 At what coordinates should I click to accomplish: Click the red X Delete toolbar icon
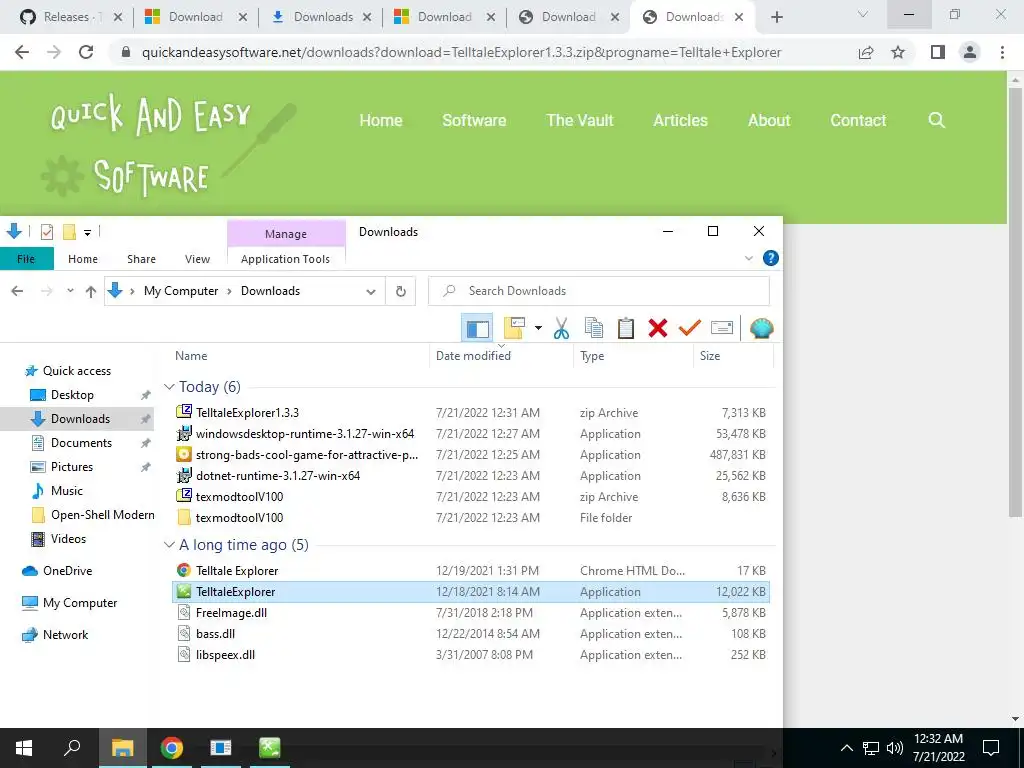(x=658, y=328)
